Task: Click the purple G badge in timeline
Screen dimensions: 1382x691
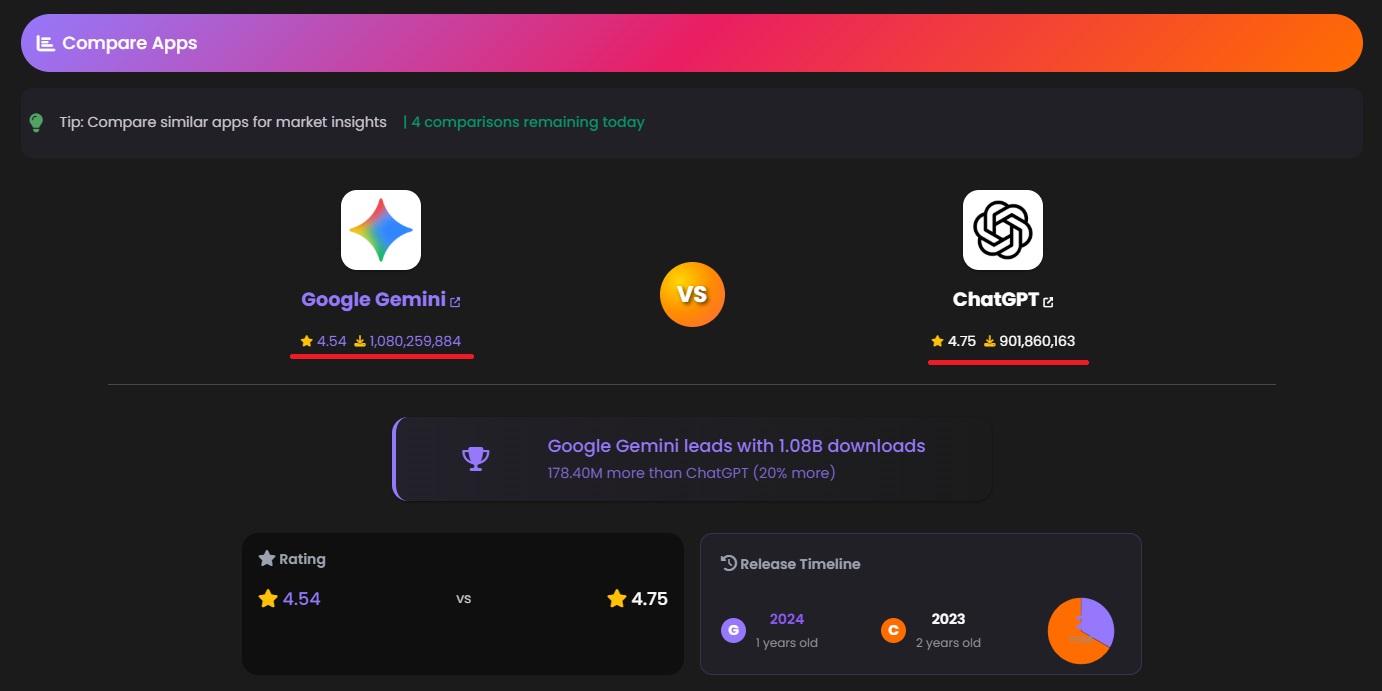Action: point(733,630)
